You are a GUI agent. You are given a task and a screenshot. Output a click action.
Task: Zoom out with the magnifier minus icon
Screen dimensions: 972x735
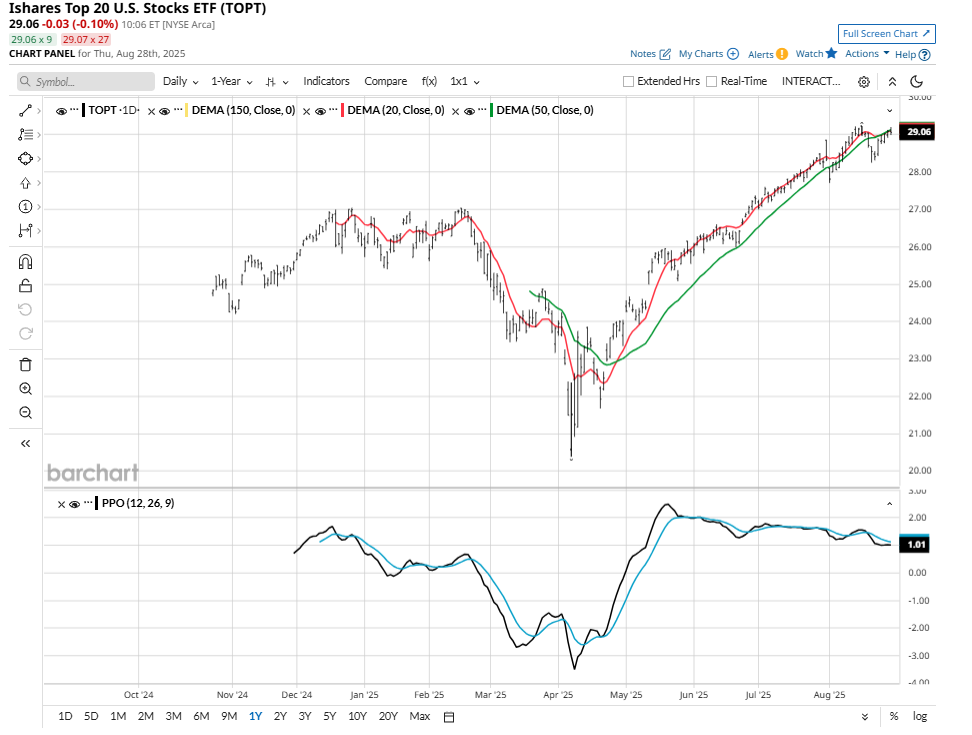pyautogui.click(x=25, y=413)
